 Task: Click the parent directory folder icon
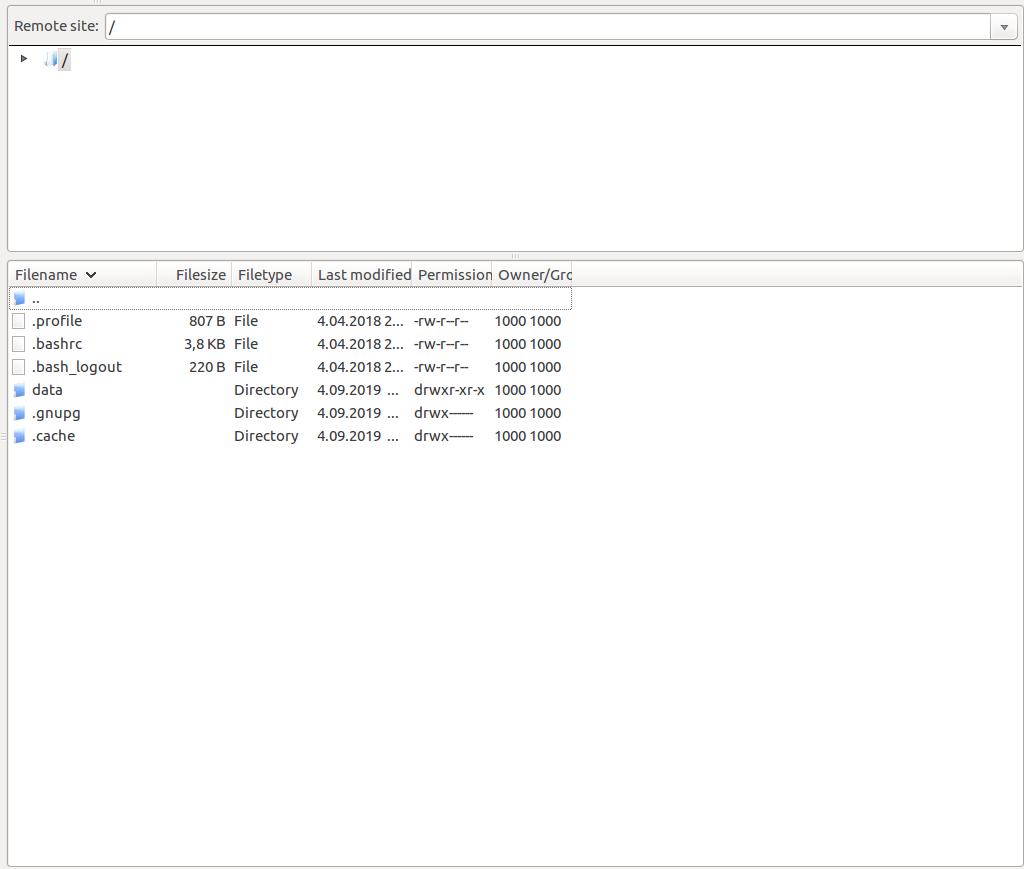coord(20,299)
